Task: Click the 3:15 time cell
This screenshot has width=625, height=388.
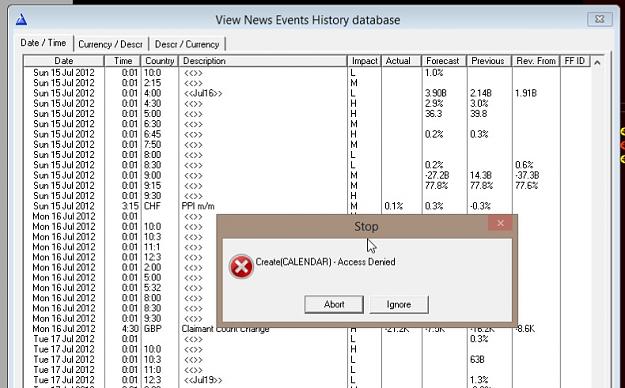Action: [x=130, y=206]
